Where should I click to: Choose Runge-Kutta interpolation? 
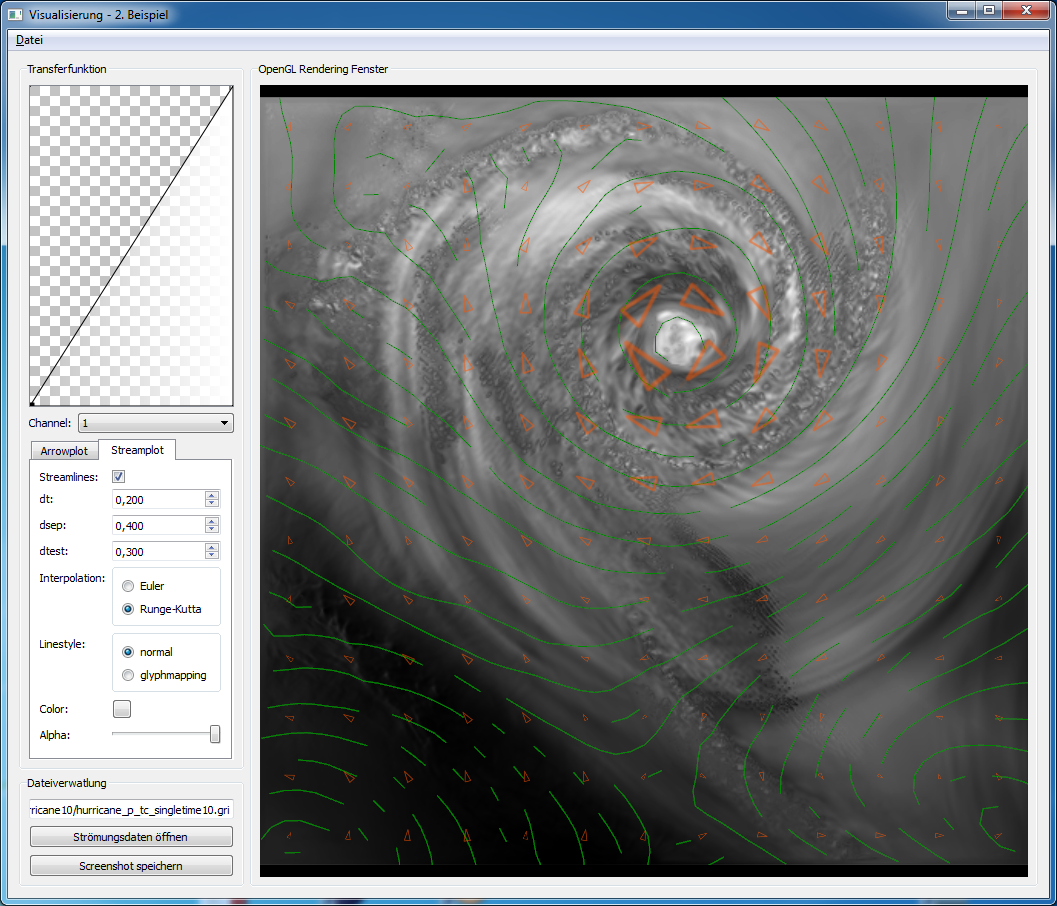128,608
